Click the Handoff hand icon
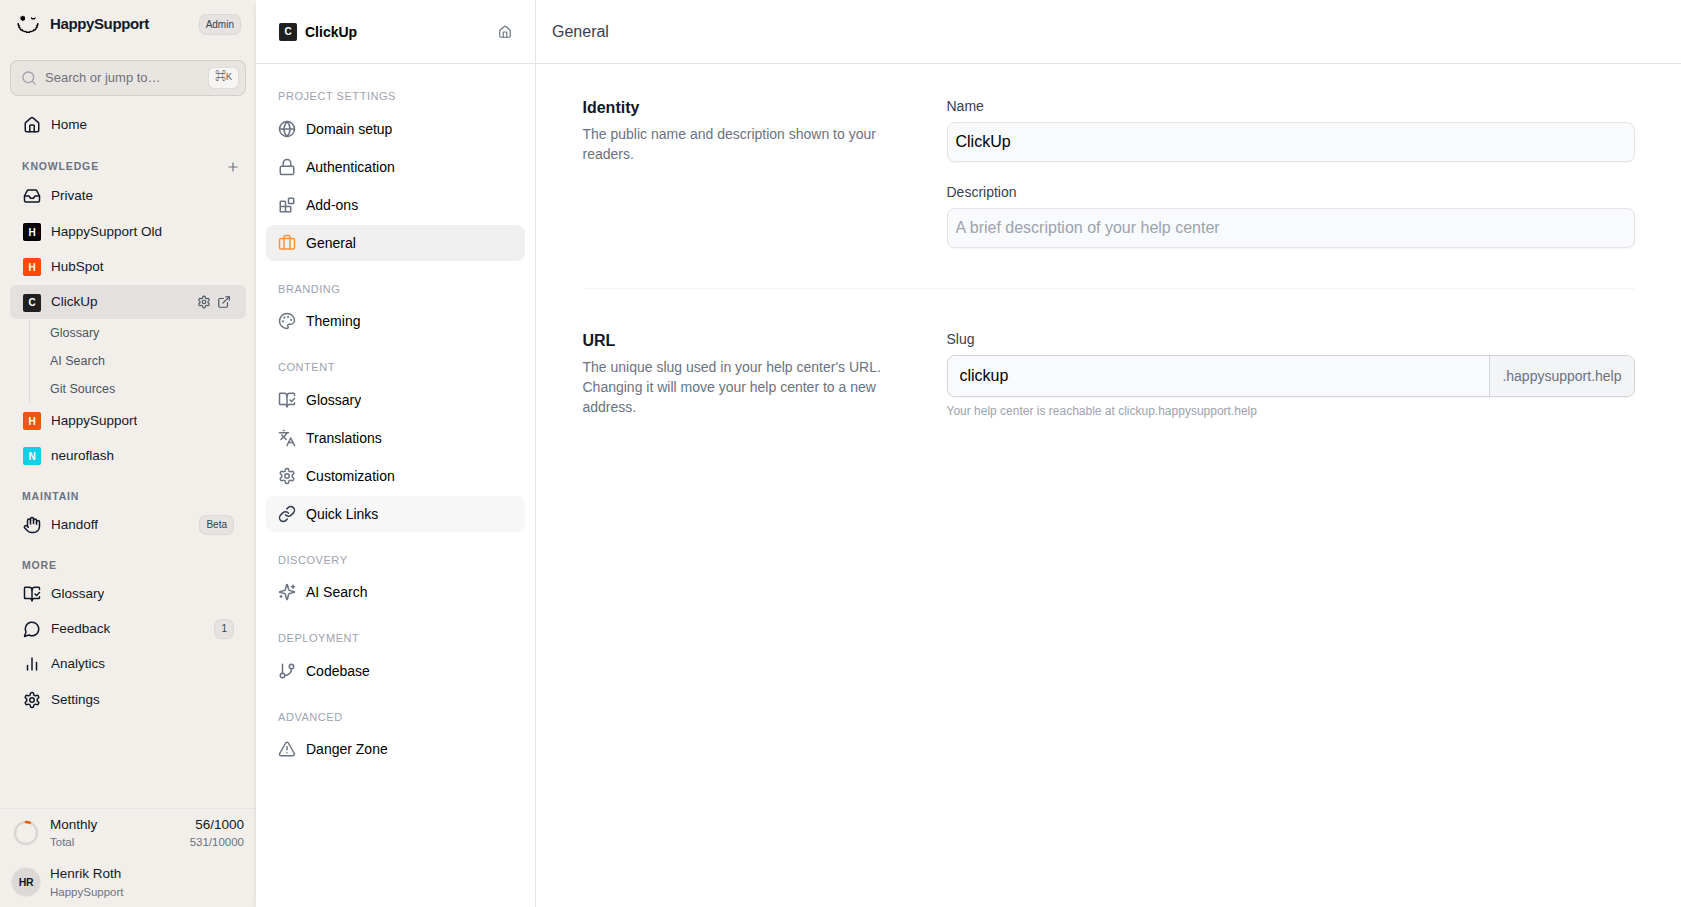 [32, 525]
